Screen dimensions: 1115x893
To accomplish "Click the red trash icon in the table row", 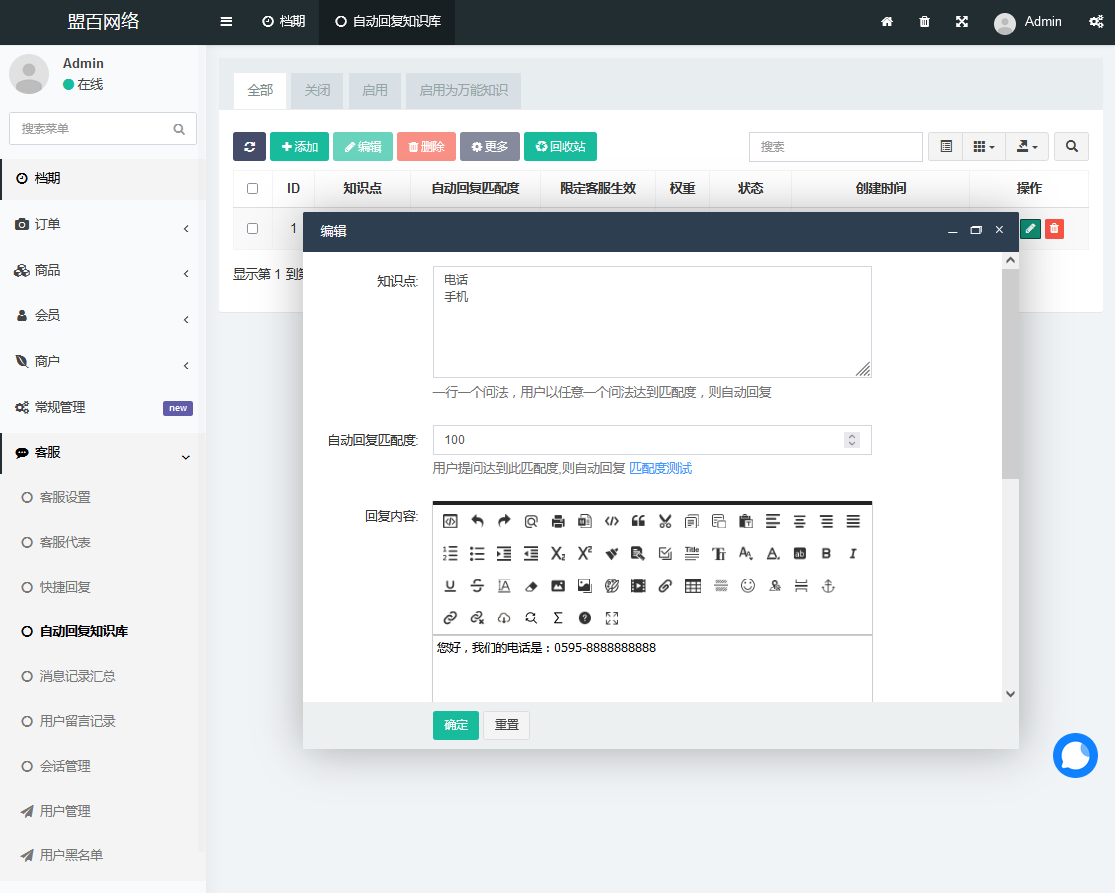I will coord(1054,229).
